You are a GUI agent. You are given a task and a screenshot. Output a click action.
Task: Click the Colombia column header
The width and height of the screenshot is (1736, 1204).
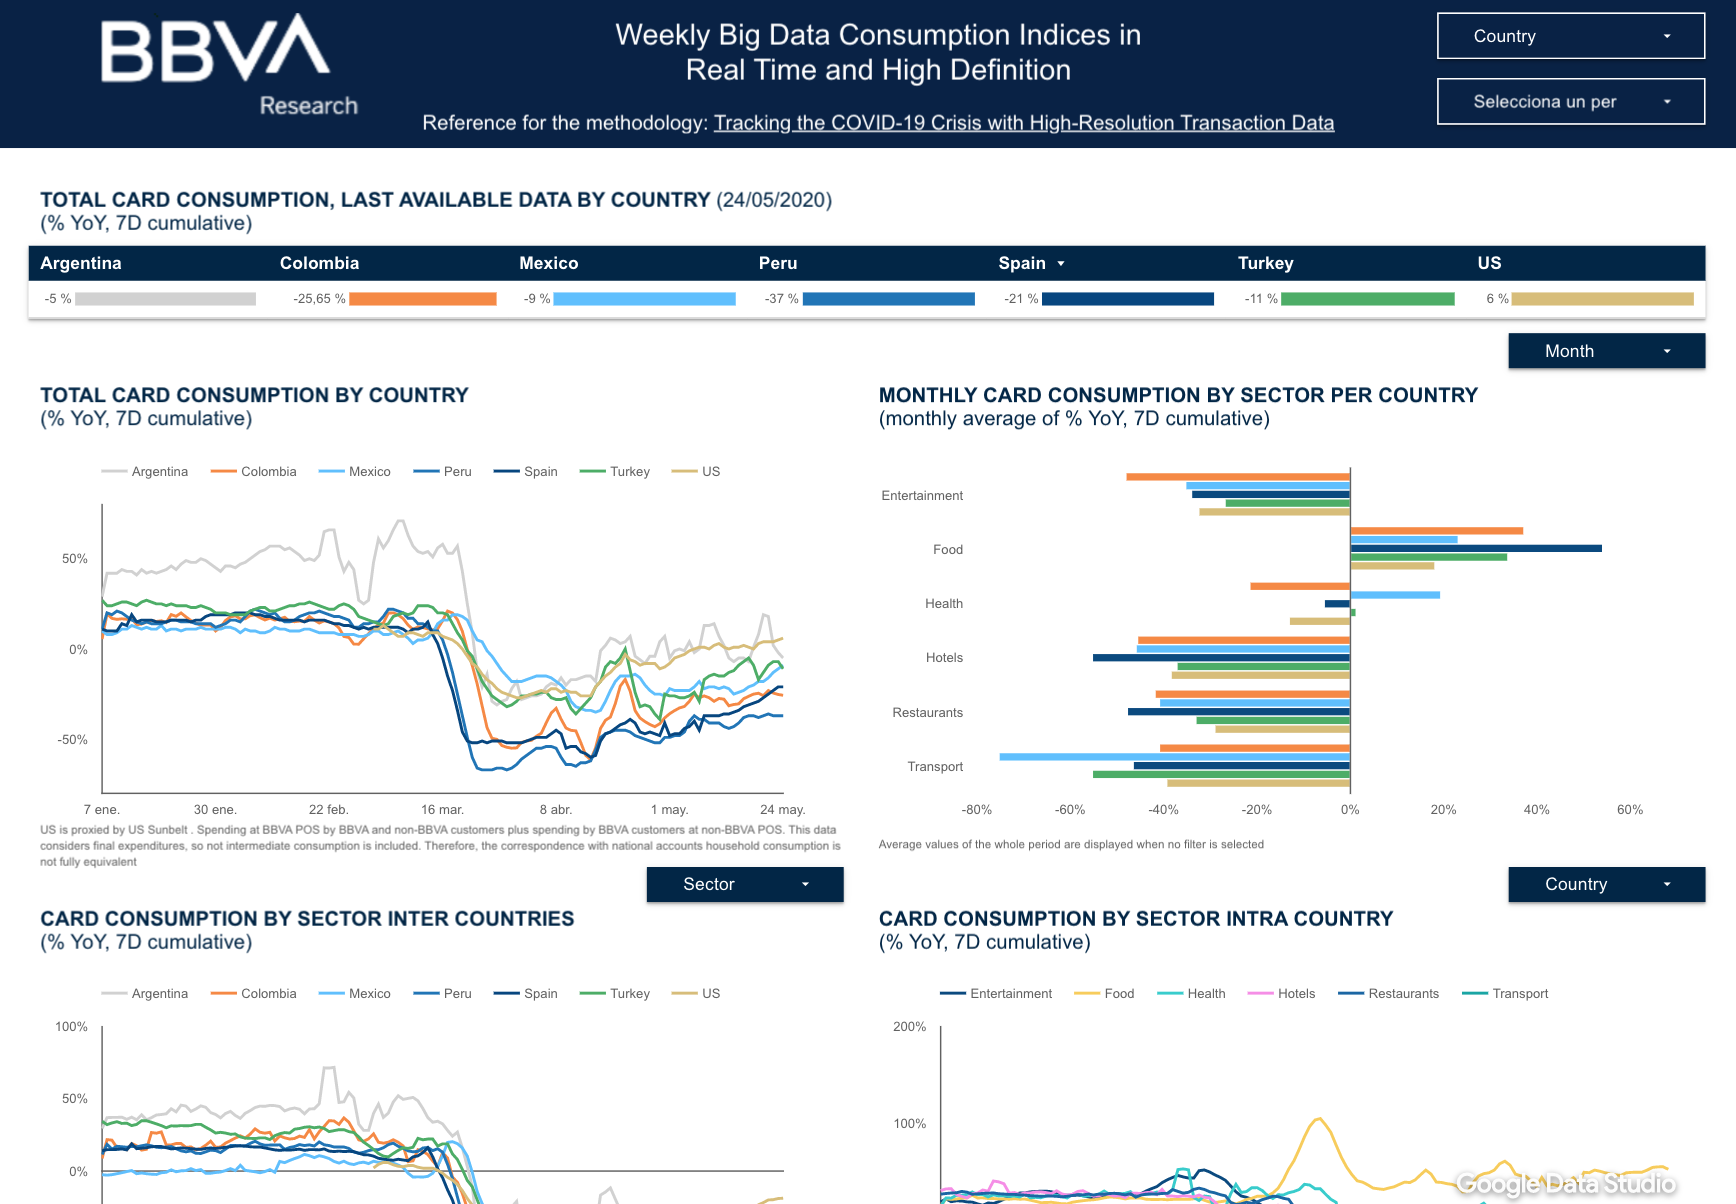point(319,263)
